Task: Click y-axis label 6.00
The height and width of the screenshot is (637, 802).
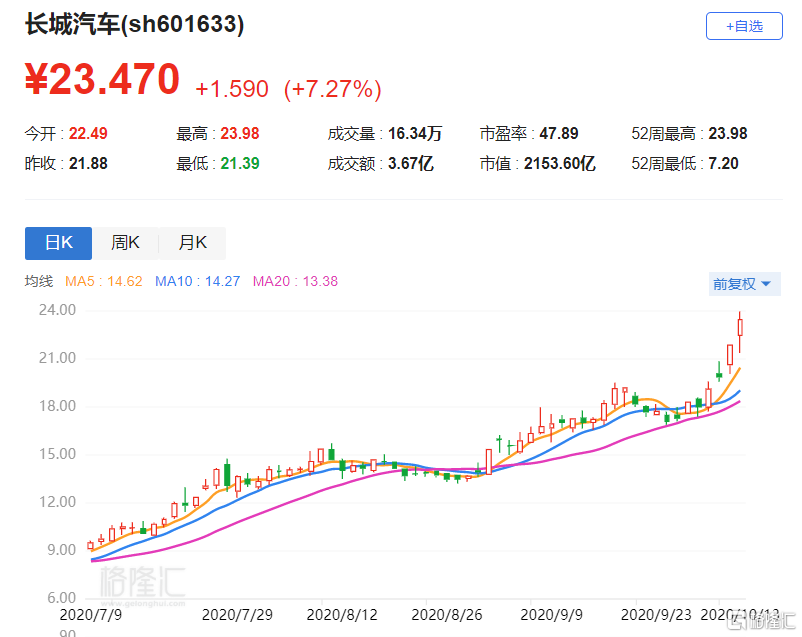Action: pos(61,598)
